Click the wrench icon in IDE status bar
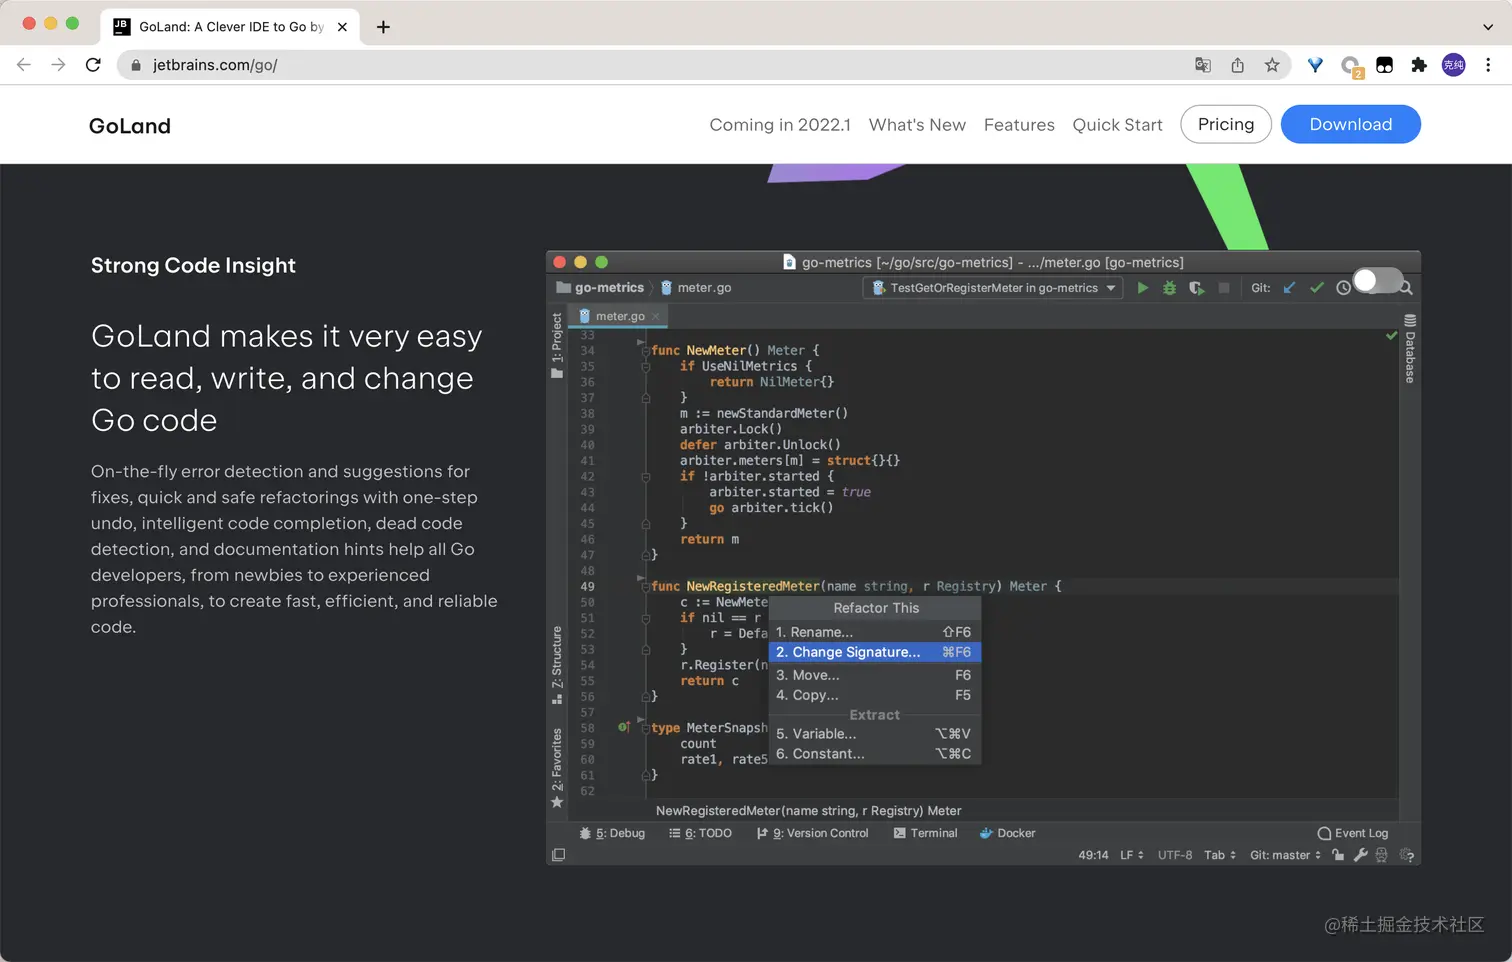Viewport: 1512px width, 962px height. click(1360, 855)
